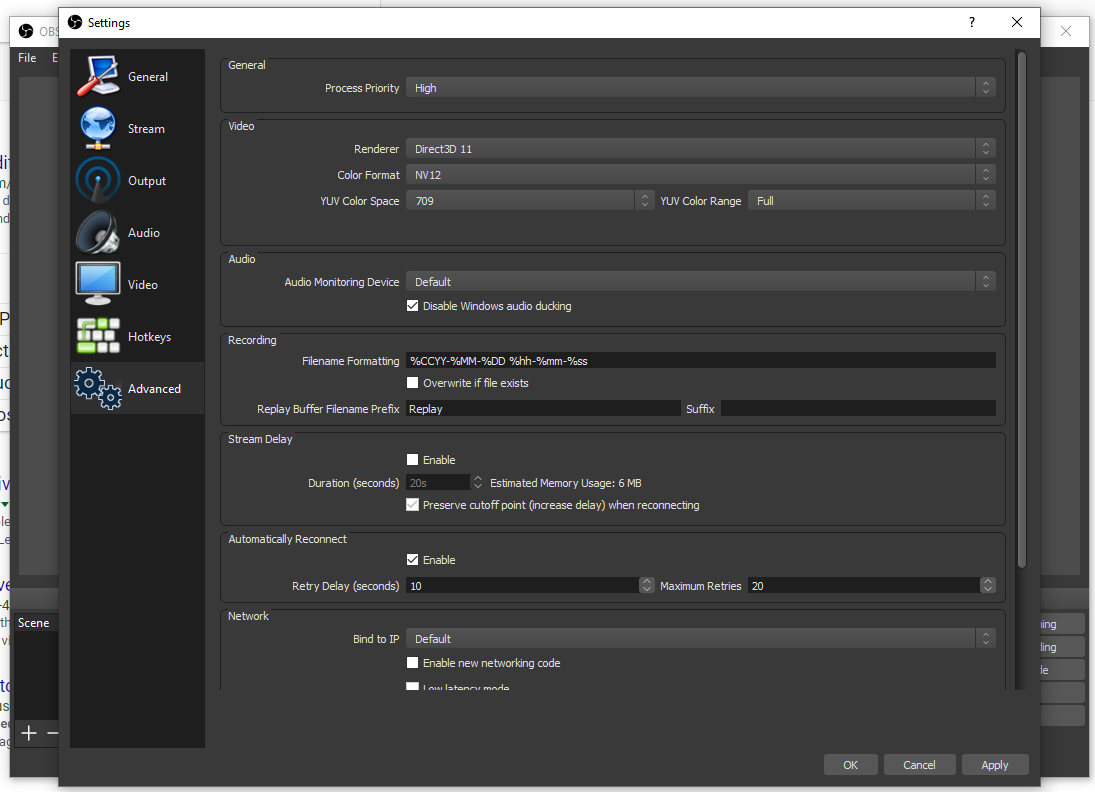Add a scene with the plus icon

tap(29, 733)
